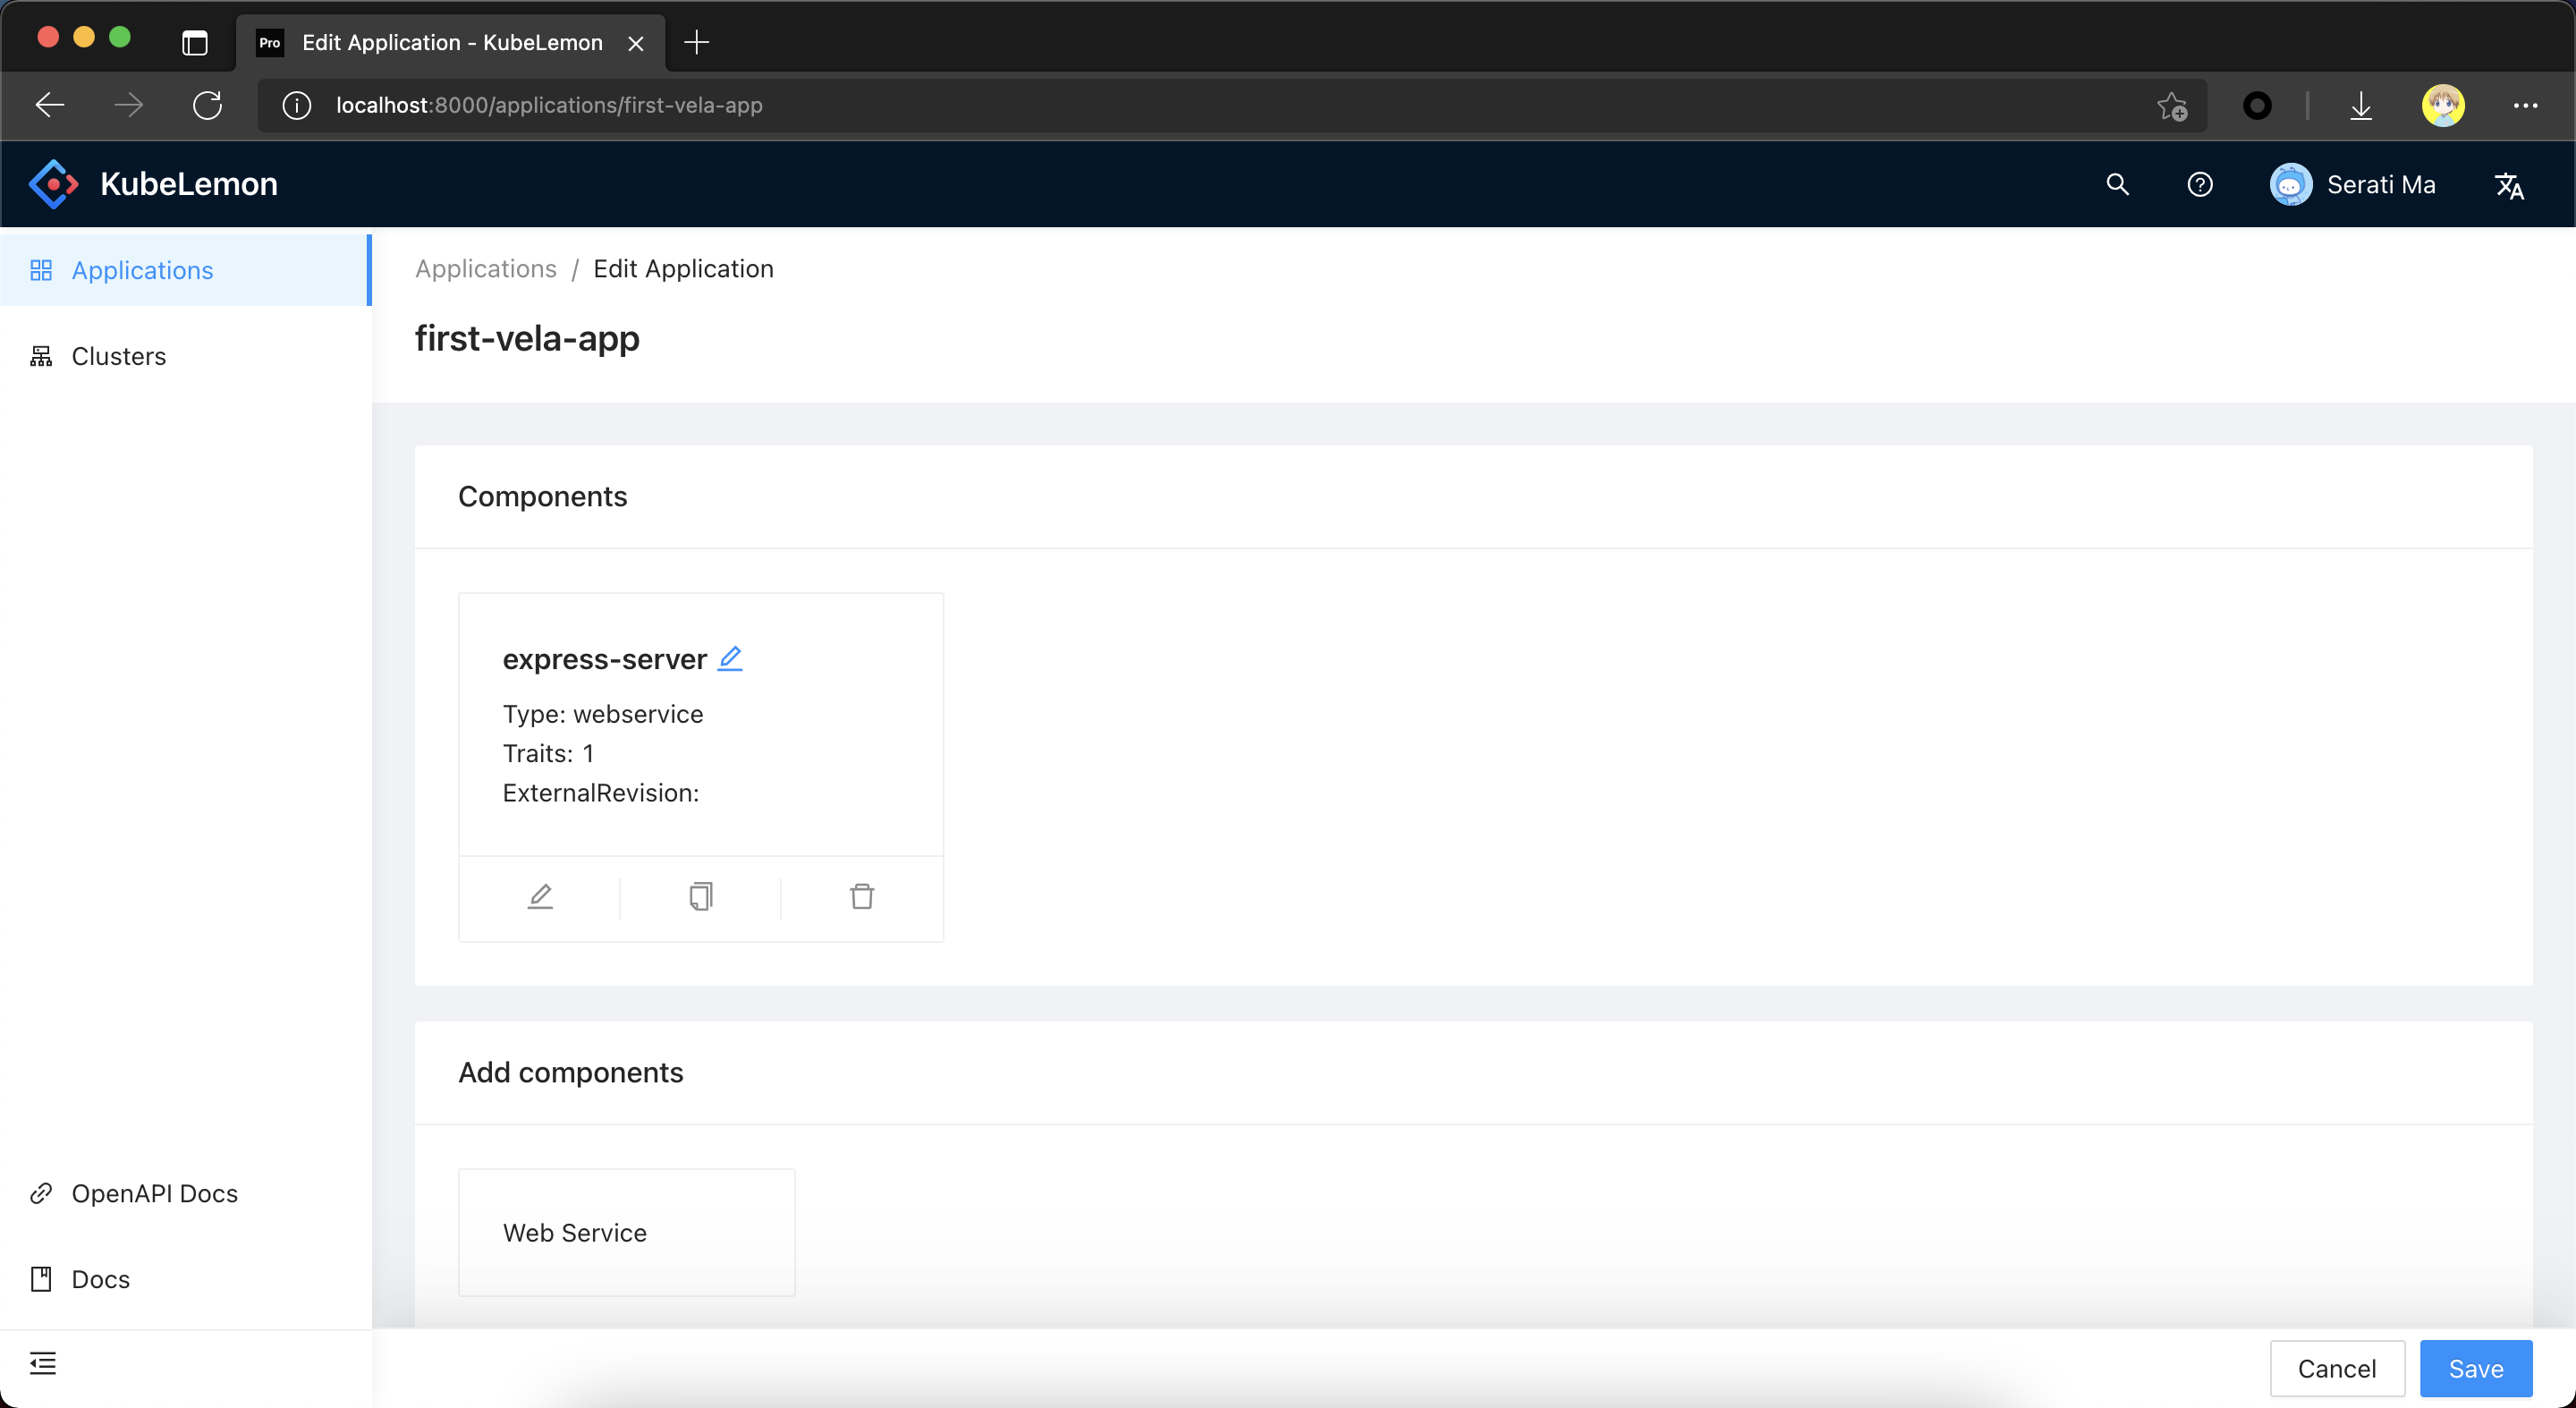The height and width of the screenshot is (1408, 2576).
Task: Collapse the sidebar using bottom menu icon
Action: click(x=43, y=1363)
